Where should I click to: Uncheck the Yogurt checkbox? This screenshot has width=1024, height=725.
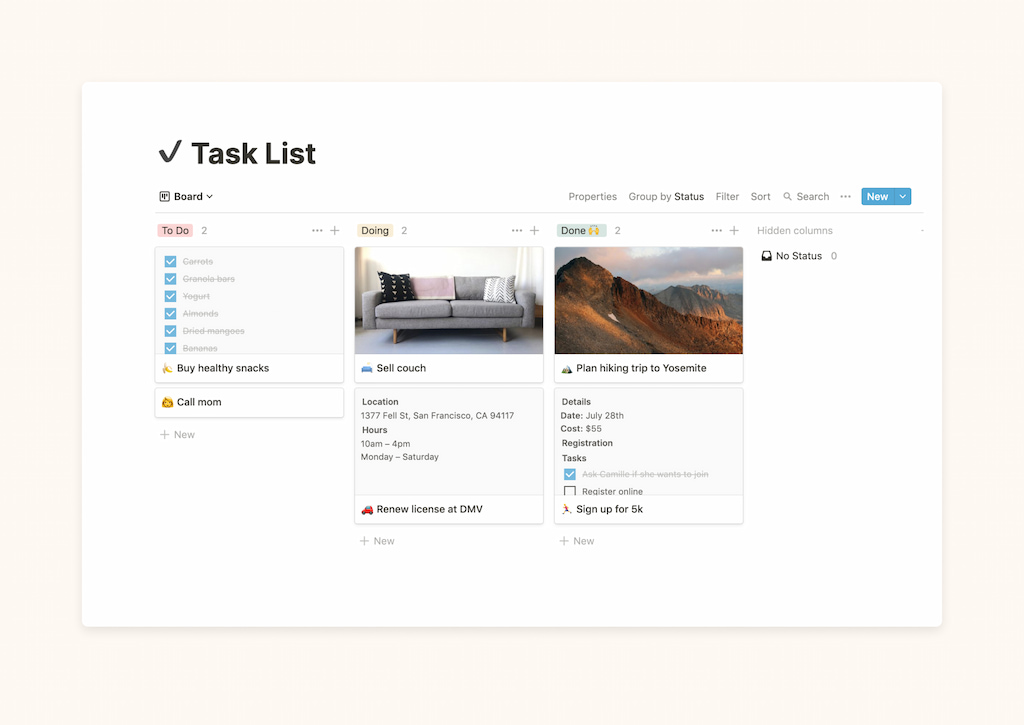(170, 297)
